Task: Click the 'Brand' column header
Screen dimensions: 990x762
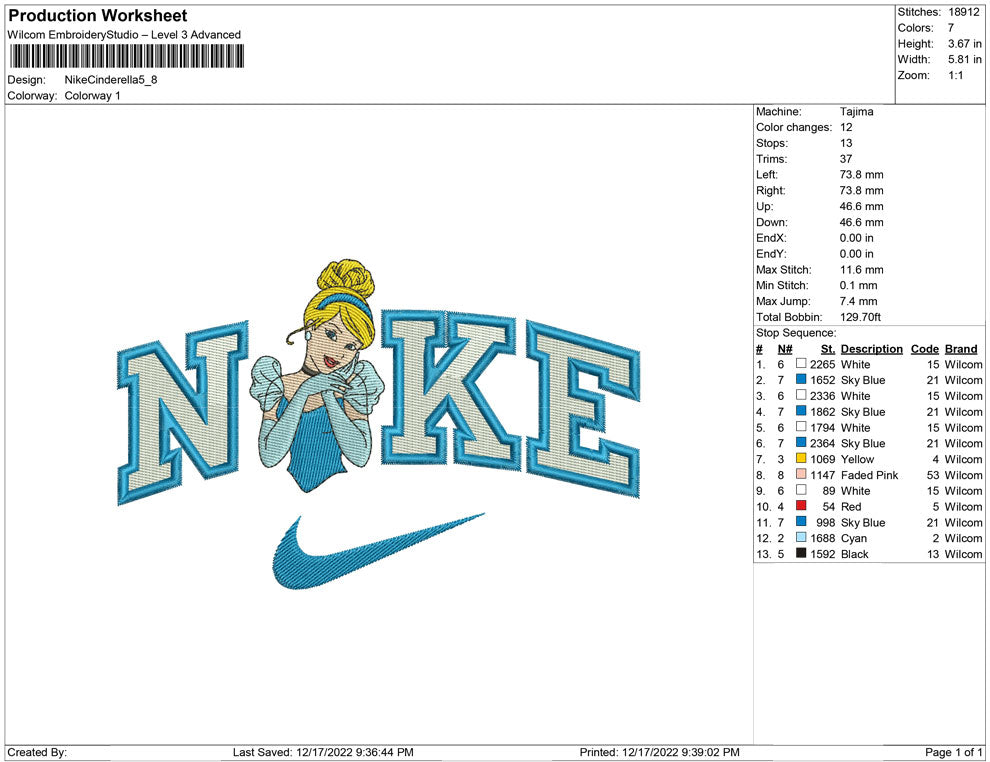Action: (x=961, y=348)
